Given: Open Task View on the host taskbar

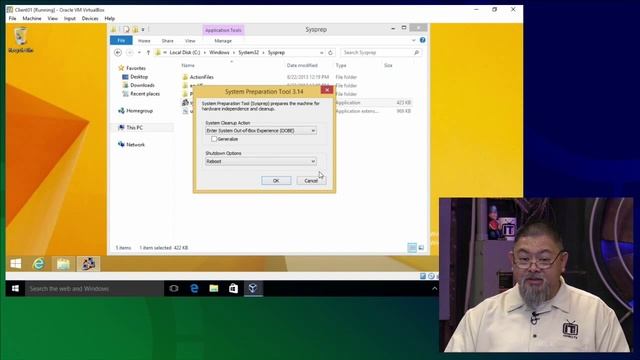Looking at the screenshot, I should (174, 289).
